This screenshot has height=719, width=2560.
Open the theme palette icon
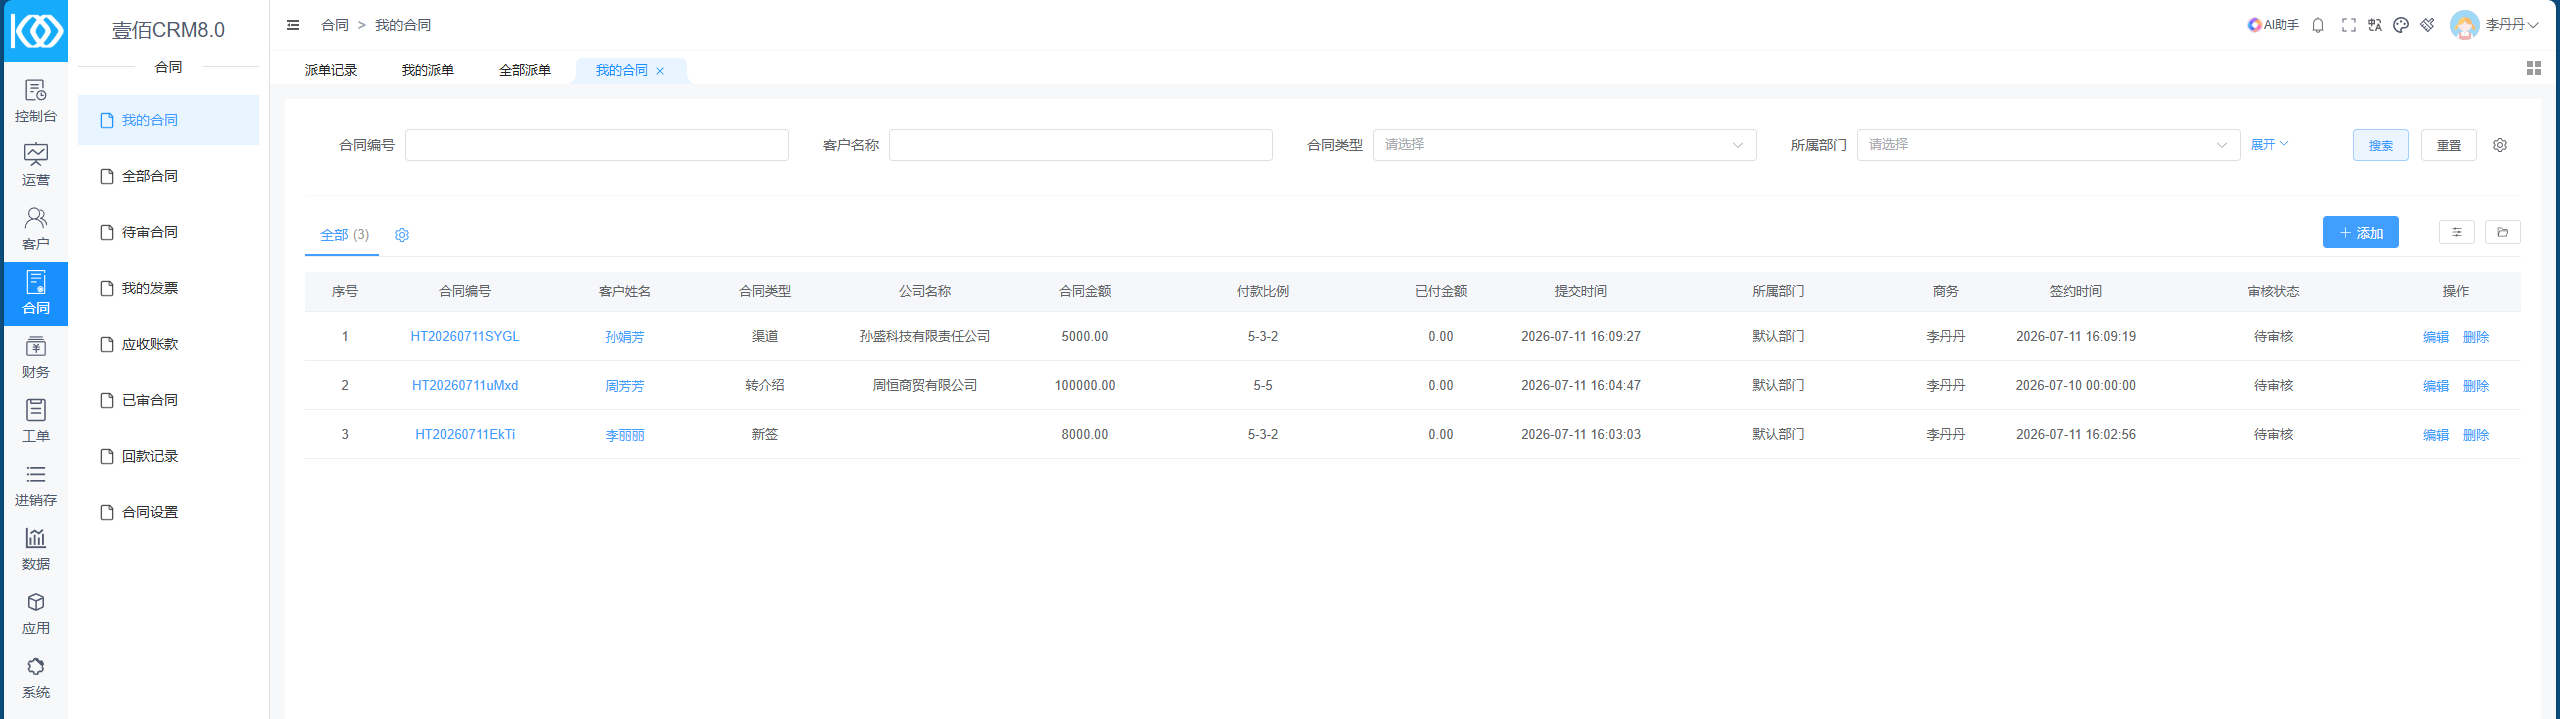click(x=2401, y=25)
